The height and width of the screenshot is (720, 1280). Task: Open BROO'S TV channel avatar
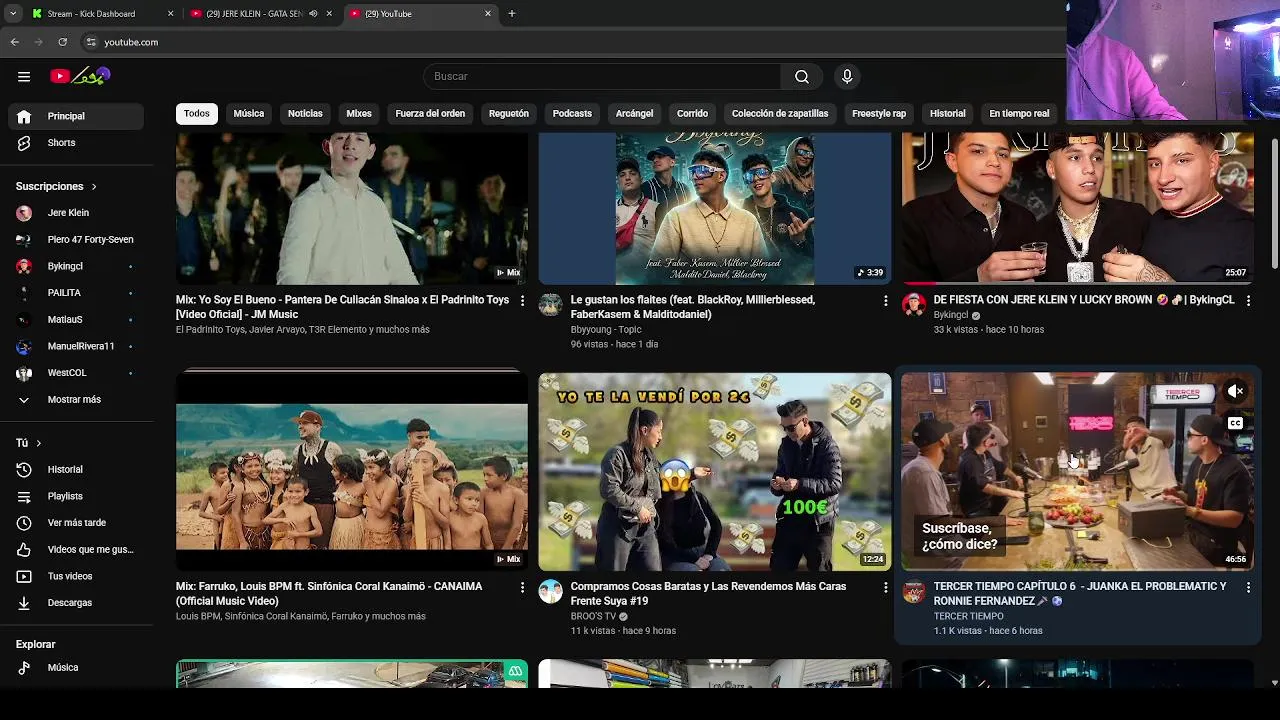click(x=551, y=592)
